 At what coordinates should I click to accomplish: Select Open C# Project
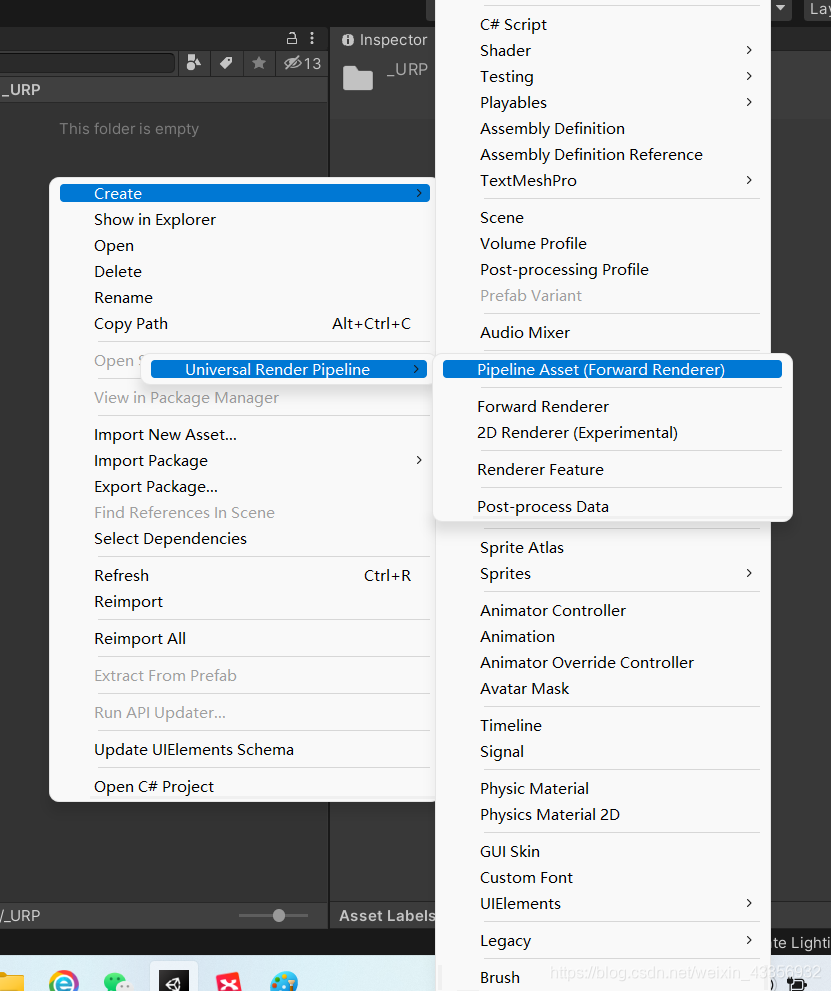pyautogui.click(x=245, y=786)
